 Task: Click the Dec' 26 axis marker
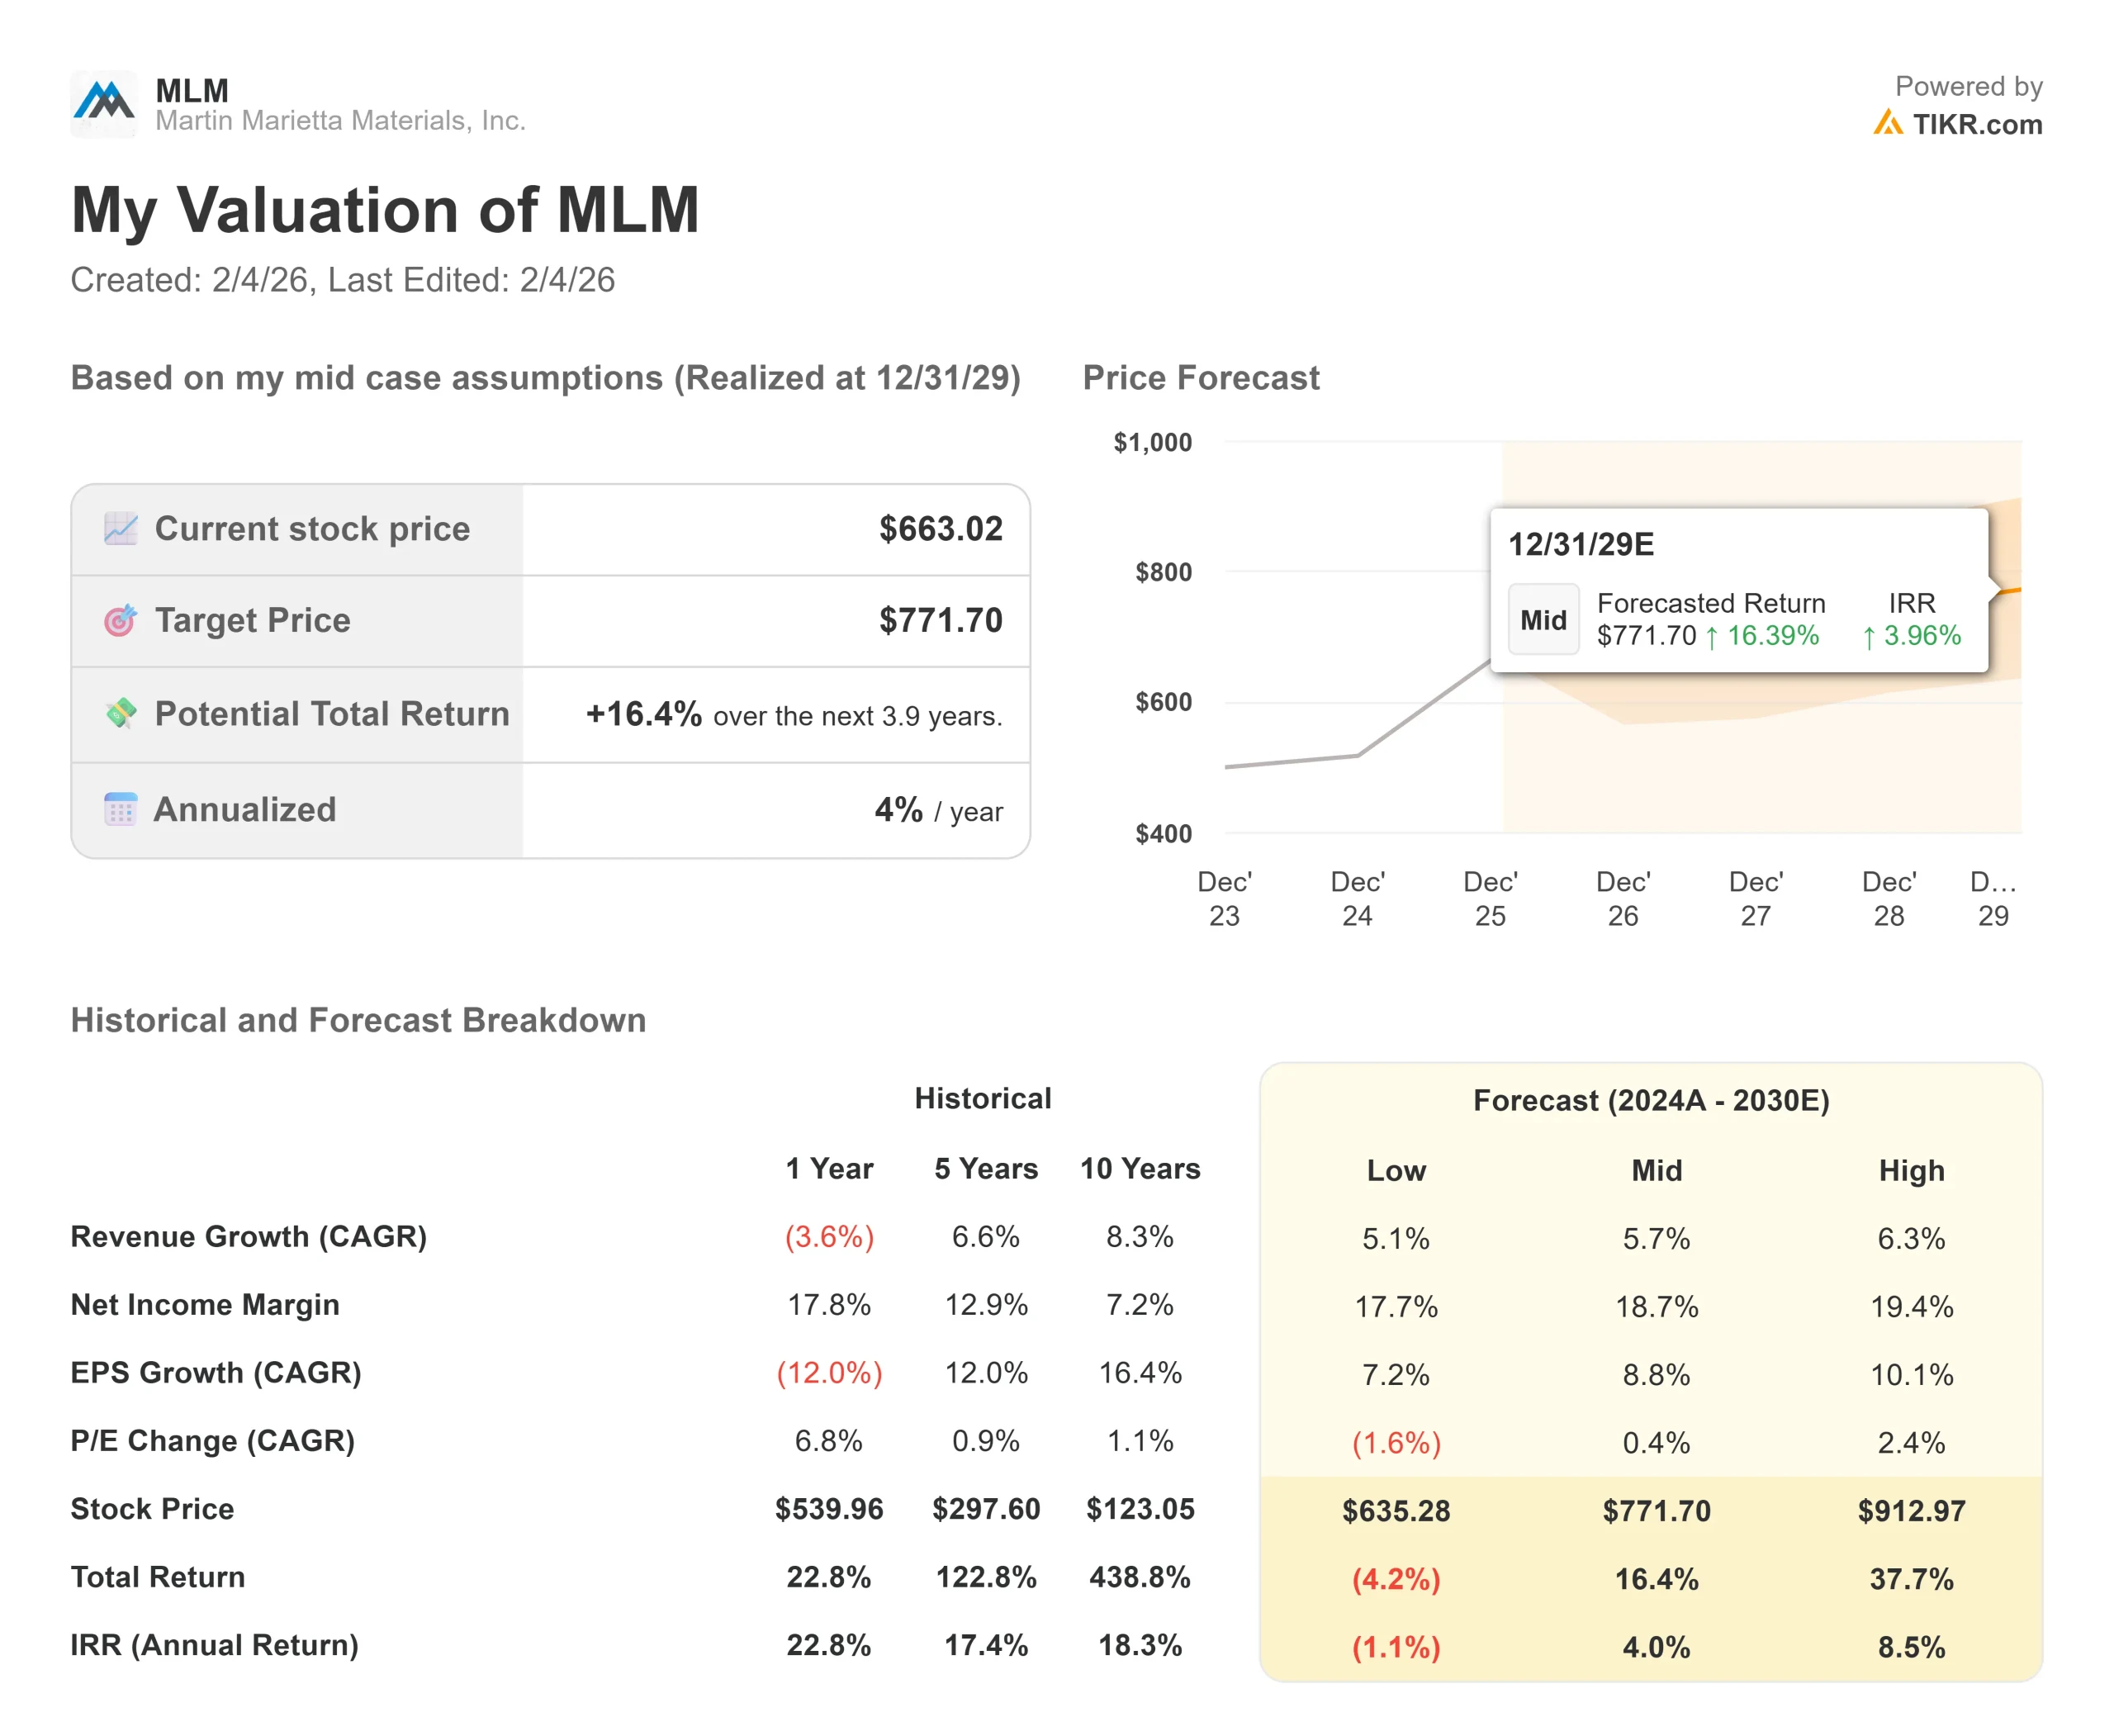(x=1622, y=898)
